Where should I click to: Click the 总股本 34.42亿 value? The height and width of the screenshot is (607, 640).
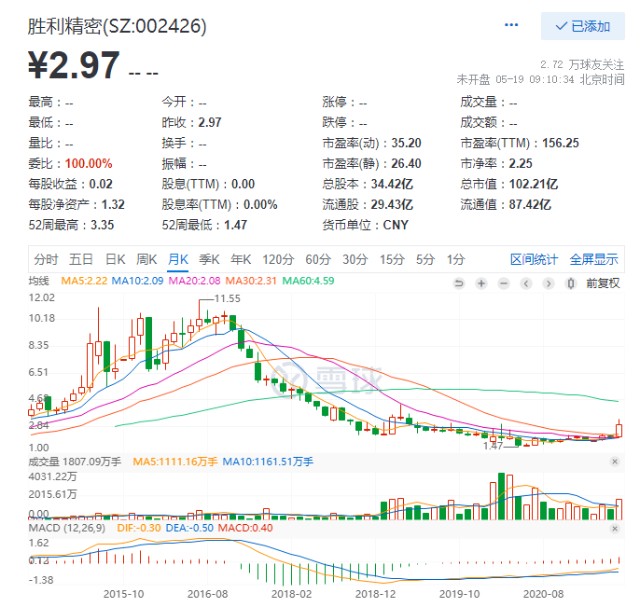click(392, 184)
